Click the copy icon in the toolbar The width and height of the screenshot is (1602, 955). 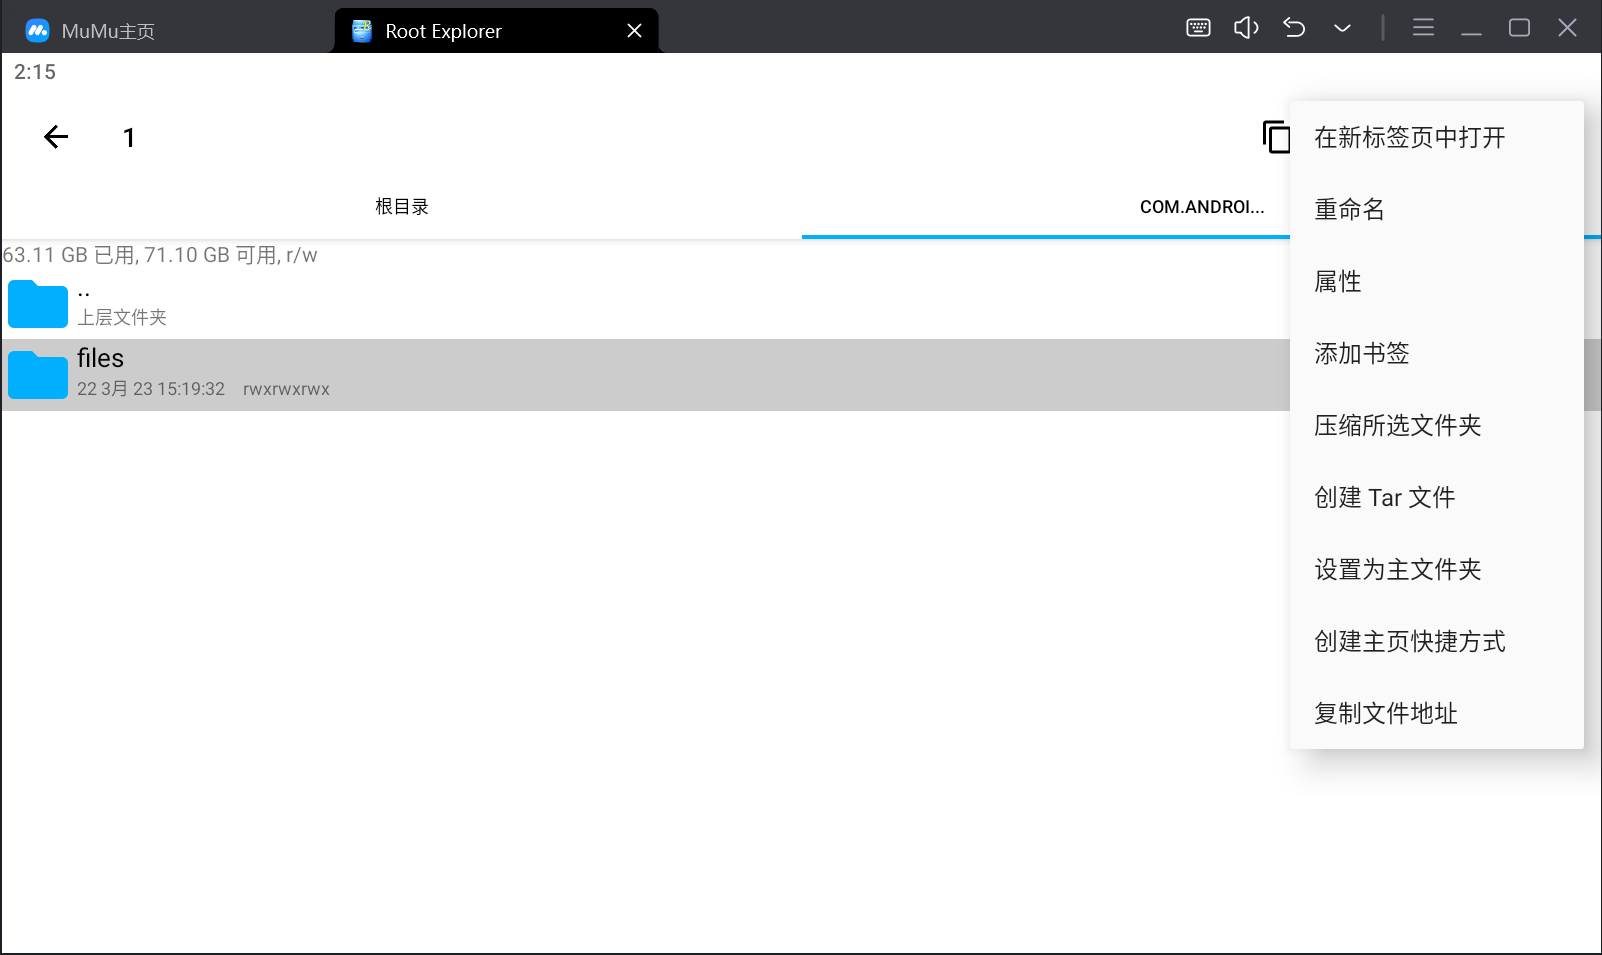click(1275, 137)
